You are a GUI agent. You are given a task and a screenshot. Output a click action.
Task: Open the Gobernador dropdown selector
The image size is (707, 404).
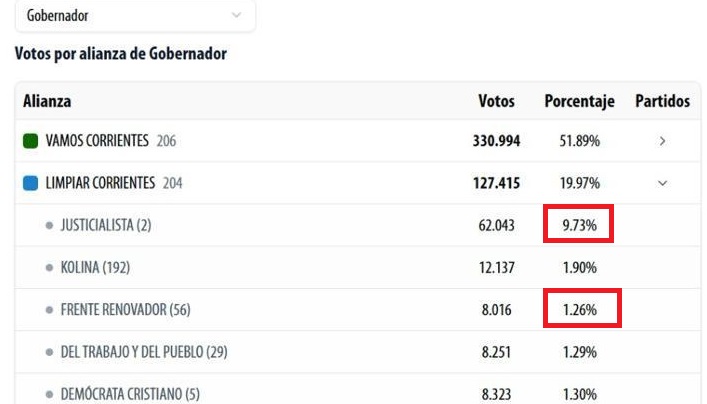tap(135, 16)
